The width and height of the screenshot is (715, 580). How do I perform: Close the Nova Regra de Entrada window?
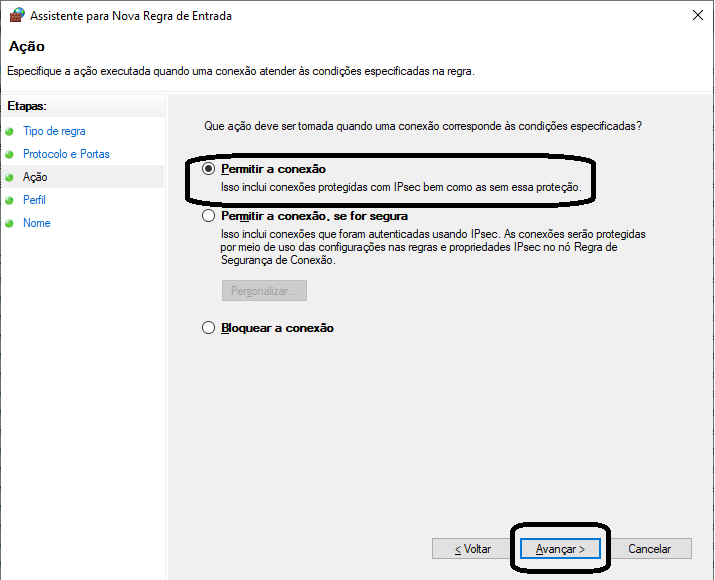(x=695, y=15)
